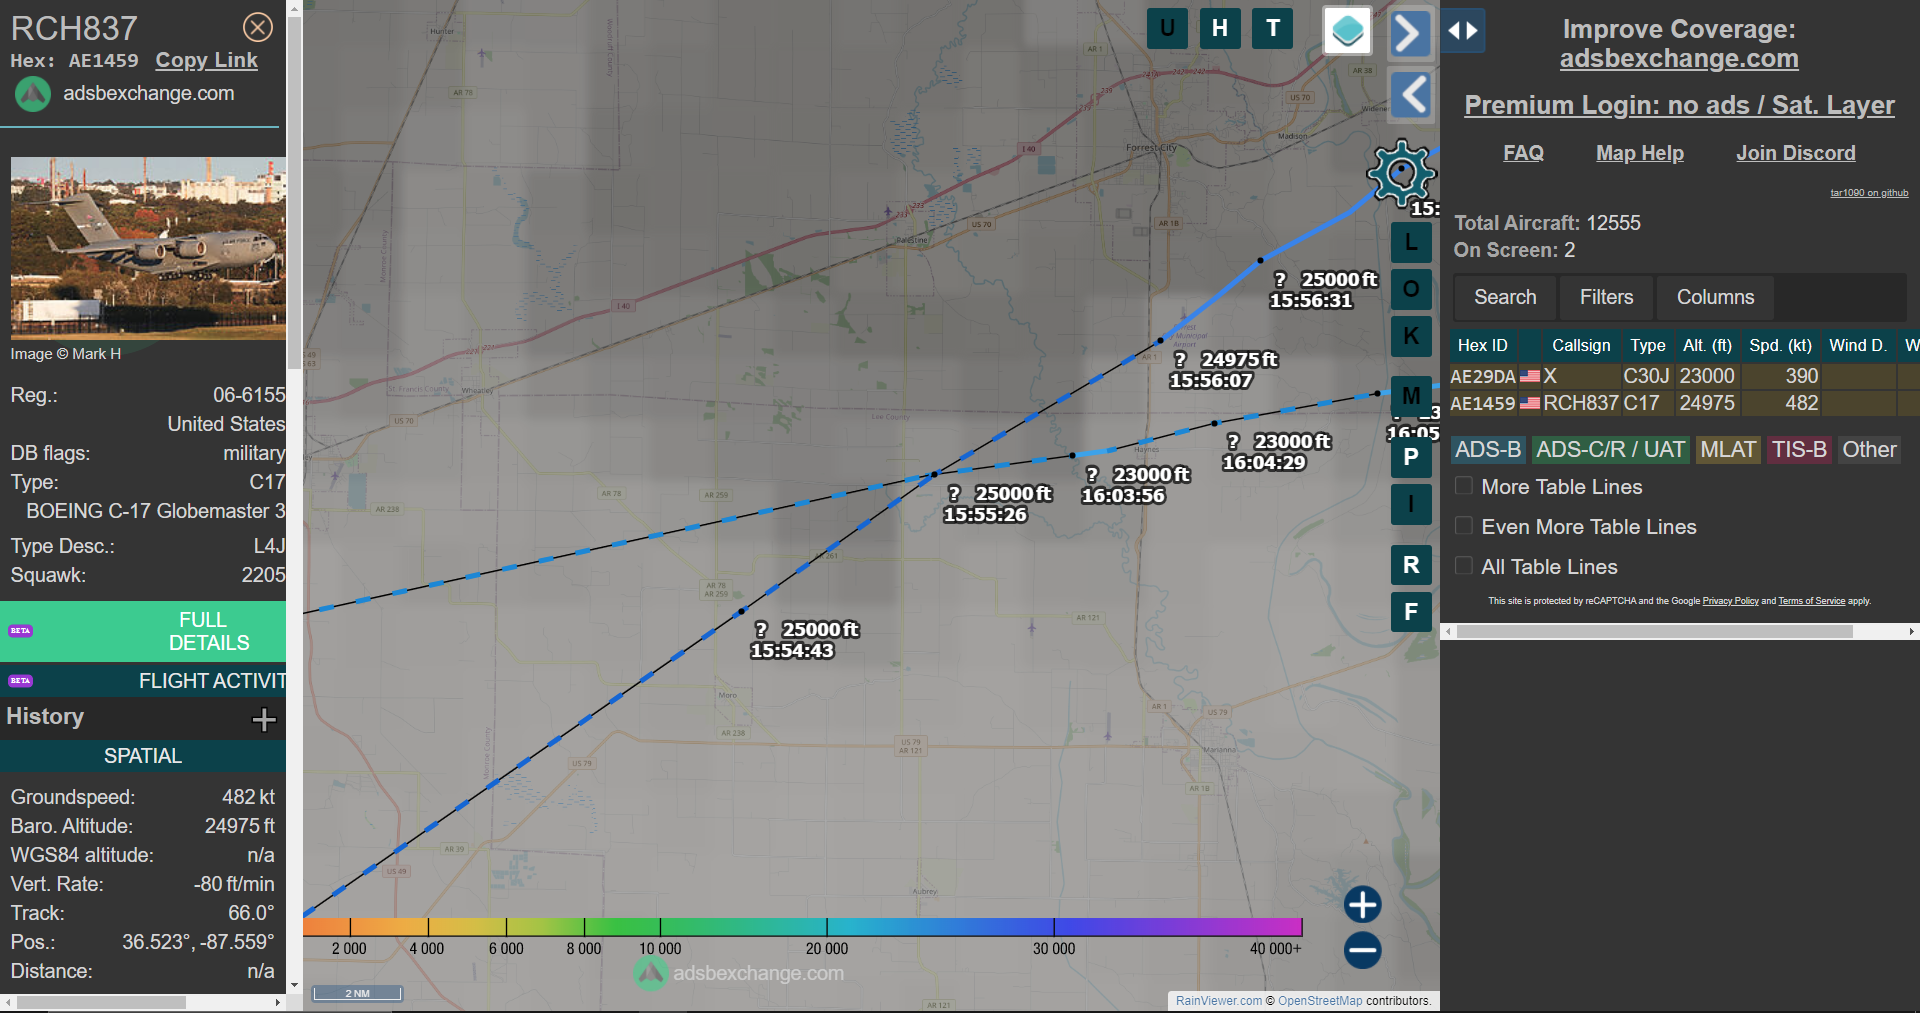Open adsbexchange.com coverage link
Viewport: 1920px width, 1013px height.
point(1679,58)
